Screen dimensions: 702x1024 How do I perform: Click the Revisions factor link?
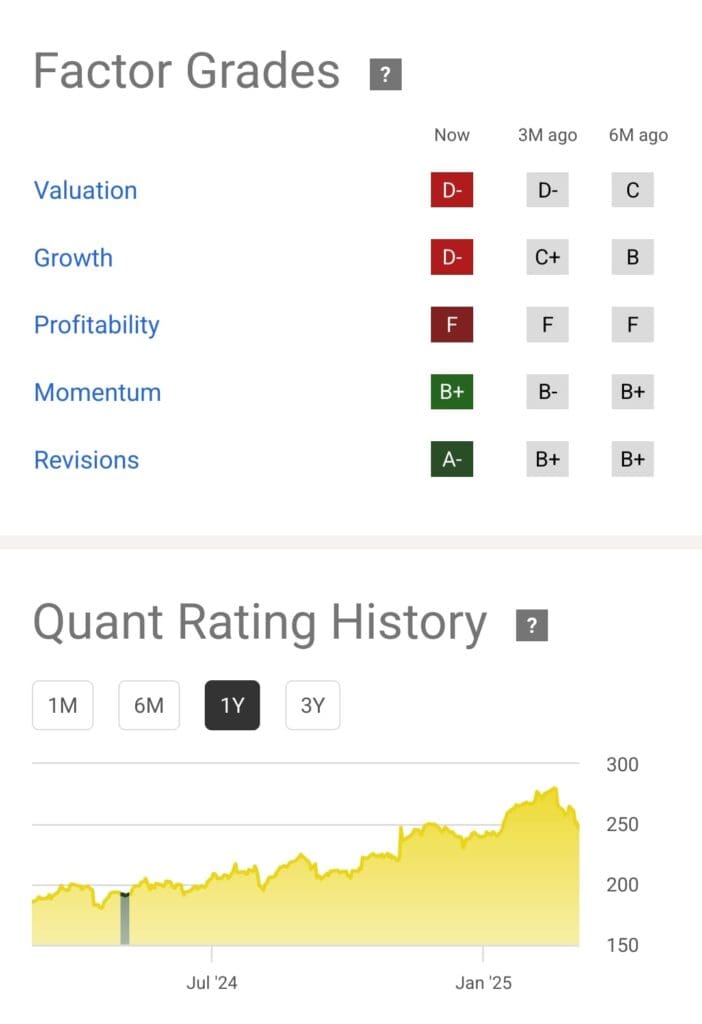86,459
